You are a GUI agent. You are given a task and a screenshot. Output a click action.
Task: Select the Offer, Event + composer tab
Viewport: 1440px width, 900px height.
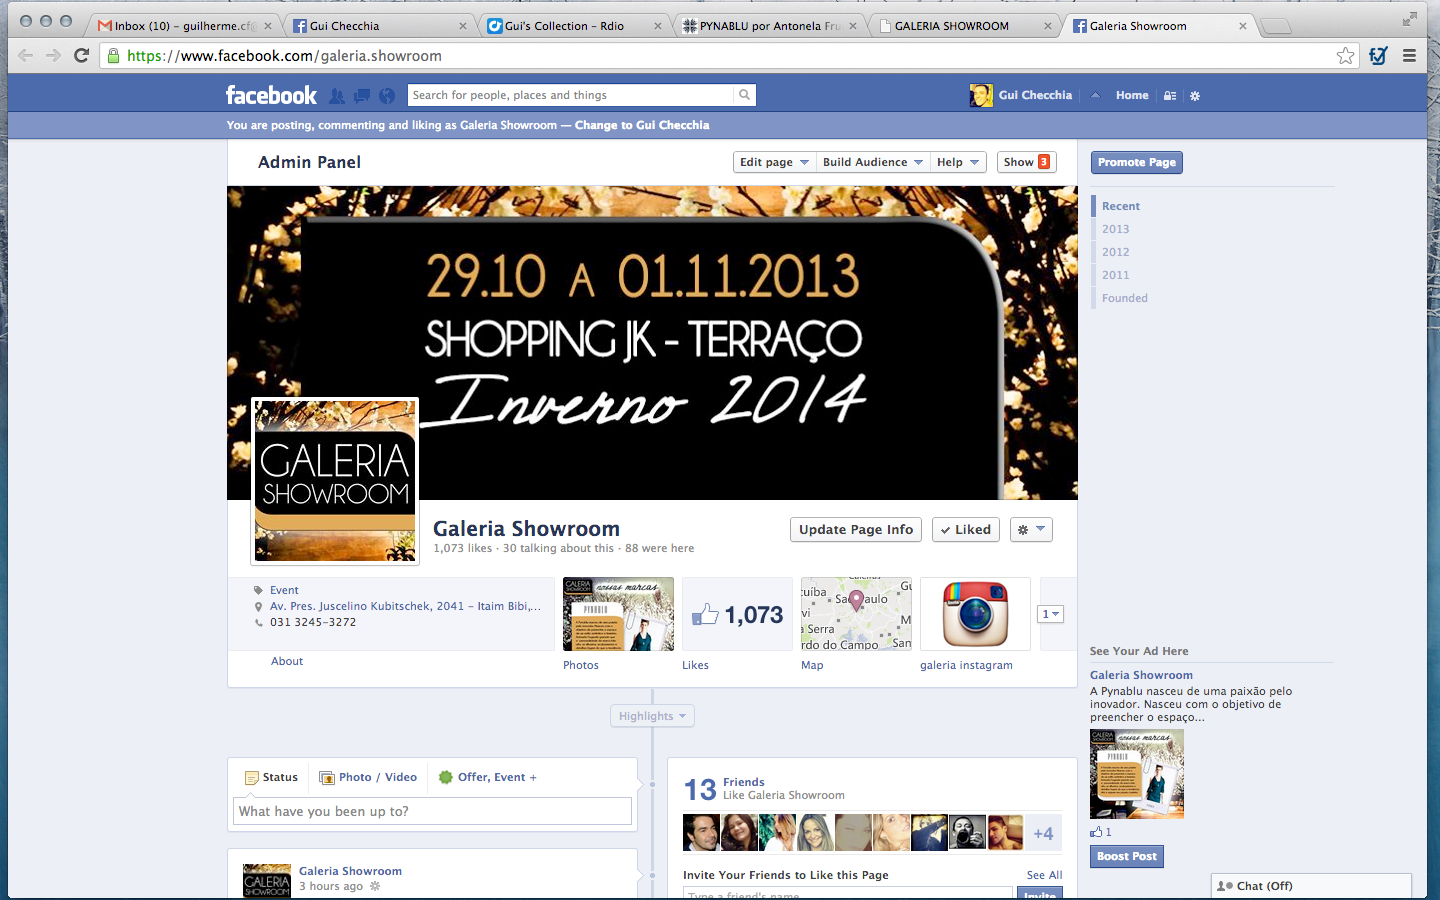[488, 777]
